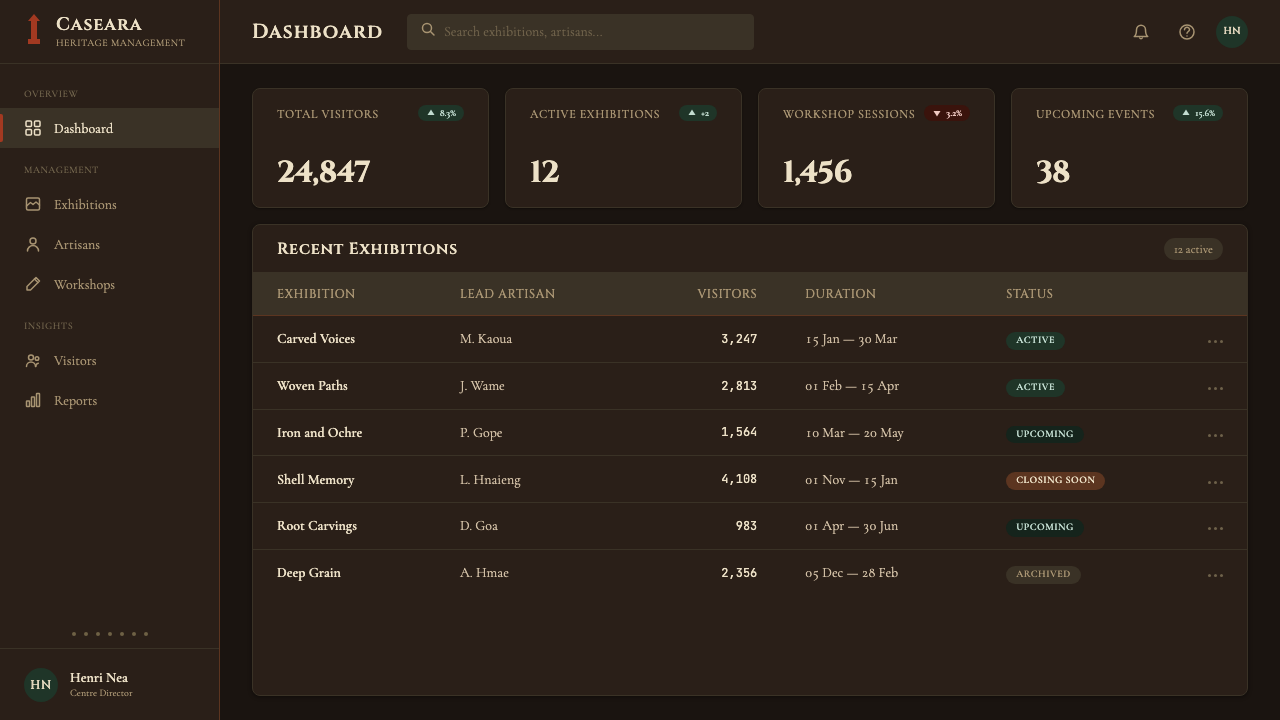
Task: Click the Total Visitors 8.3% trend badge
Action: [x=441, y=113]
